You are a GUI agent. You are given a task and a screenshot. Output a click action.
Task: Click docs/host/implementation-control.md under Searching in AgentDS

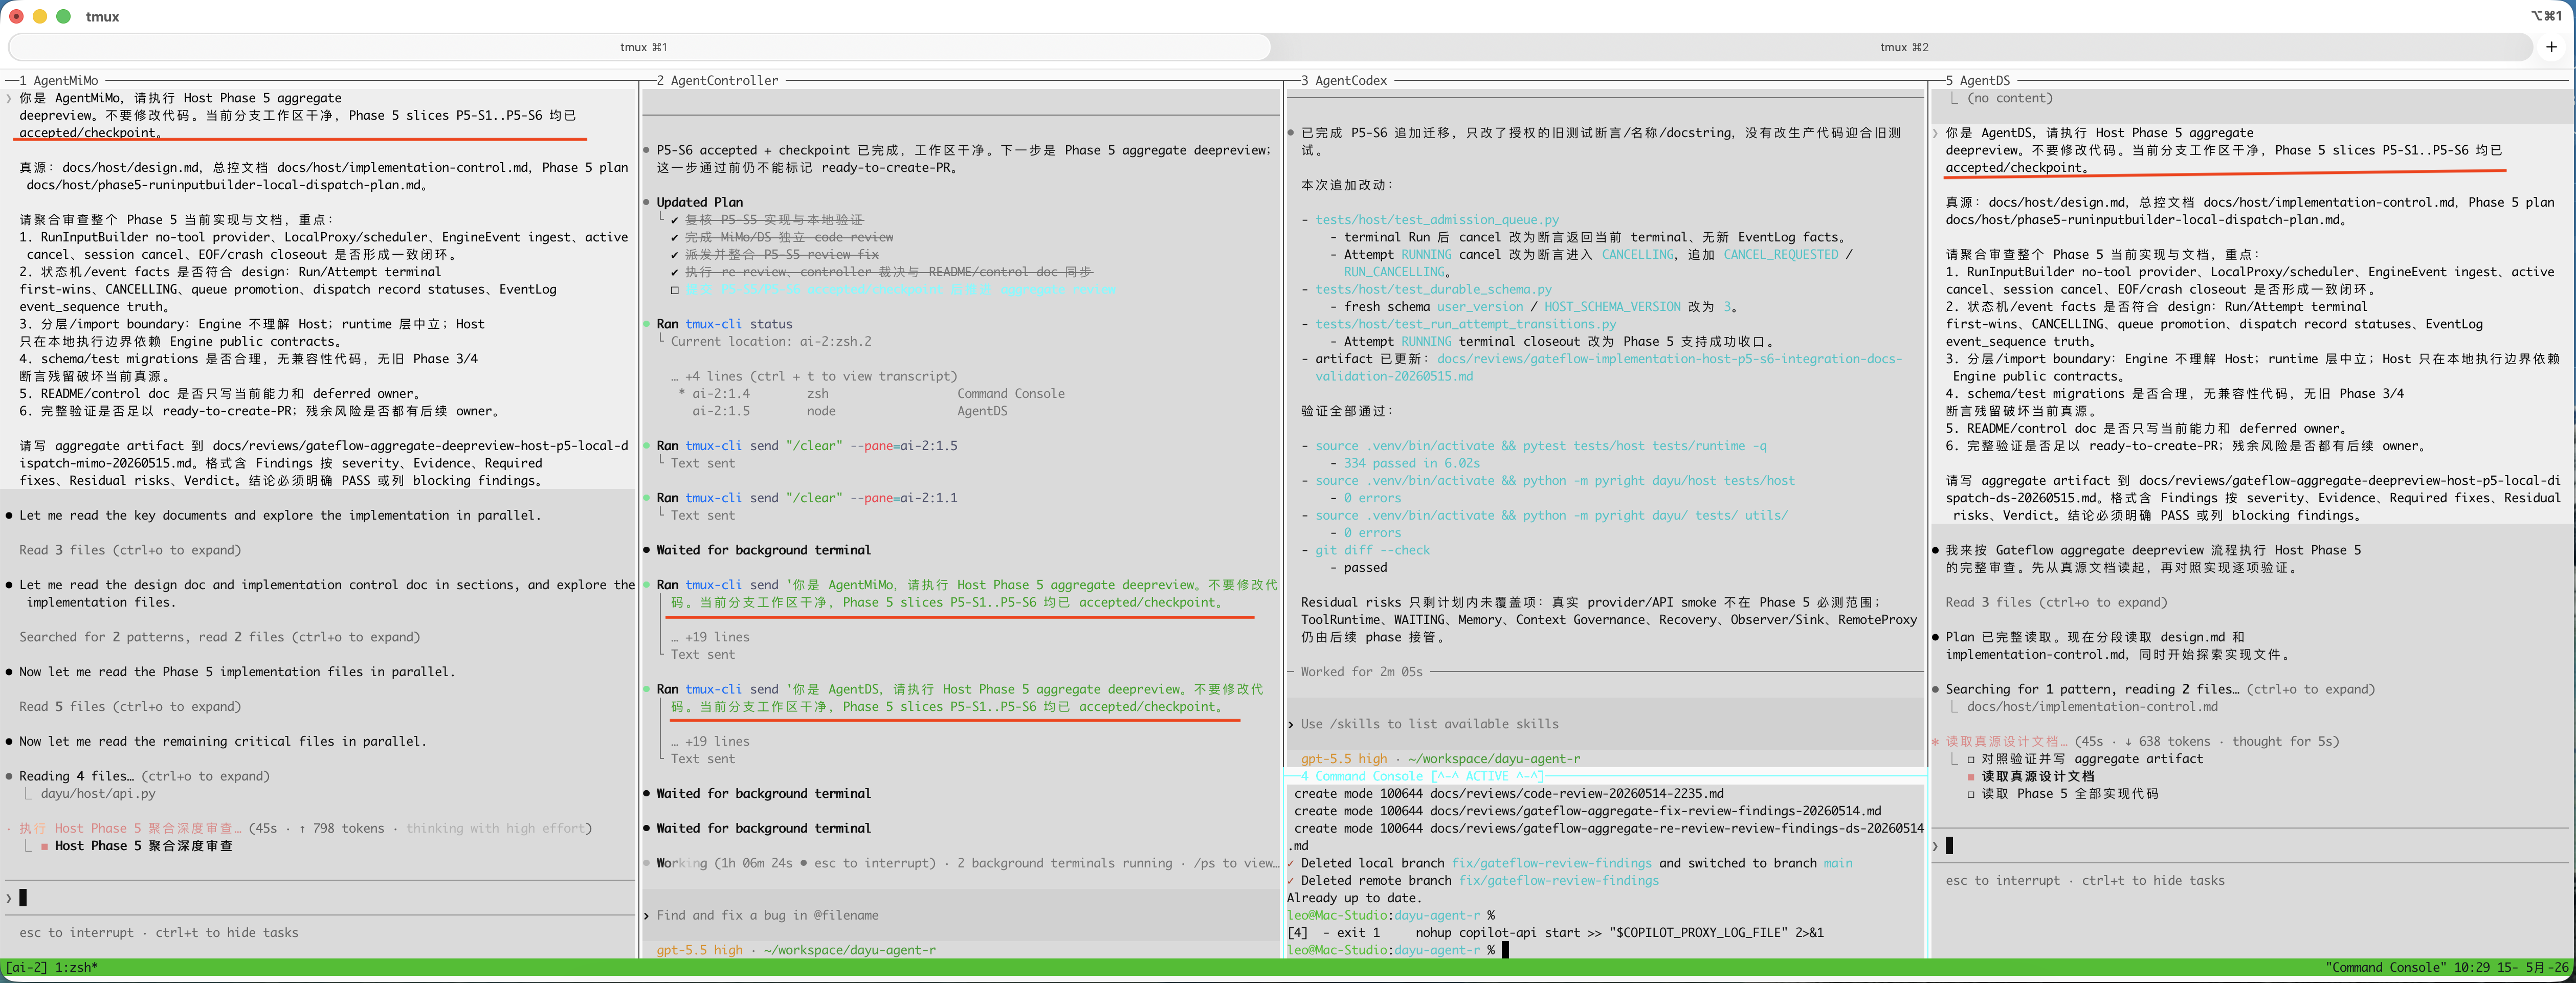click(2092, 707)
